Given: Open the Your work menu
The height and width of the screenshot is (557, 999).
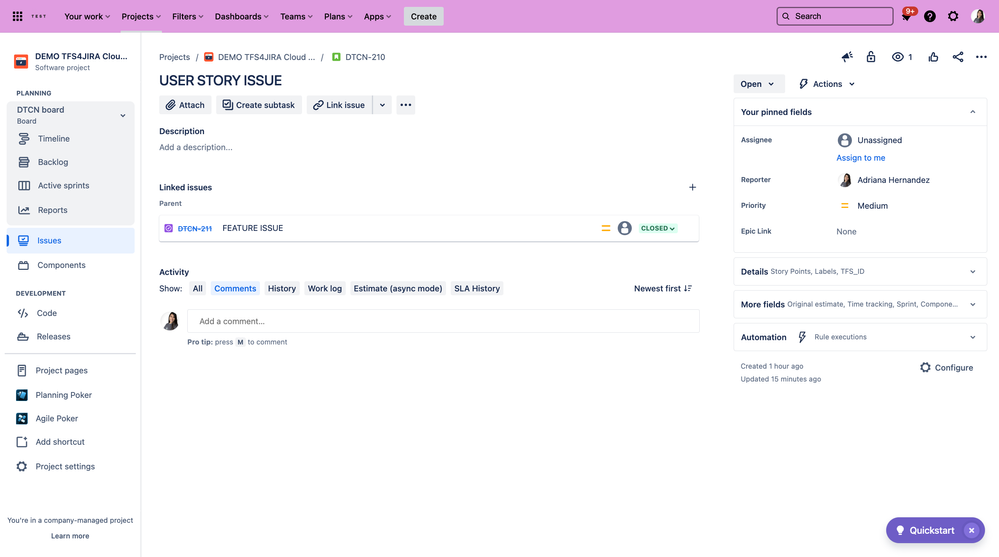Looking at the screenshot, I should [87, 17].
